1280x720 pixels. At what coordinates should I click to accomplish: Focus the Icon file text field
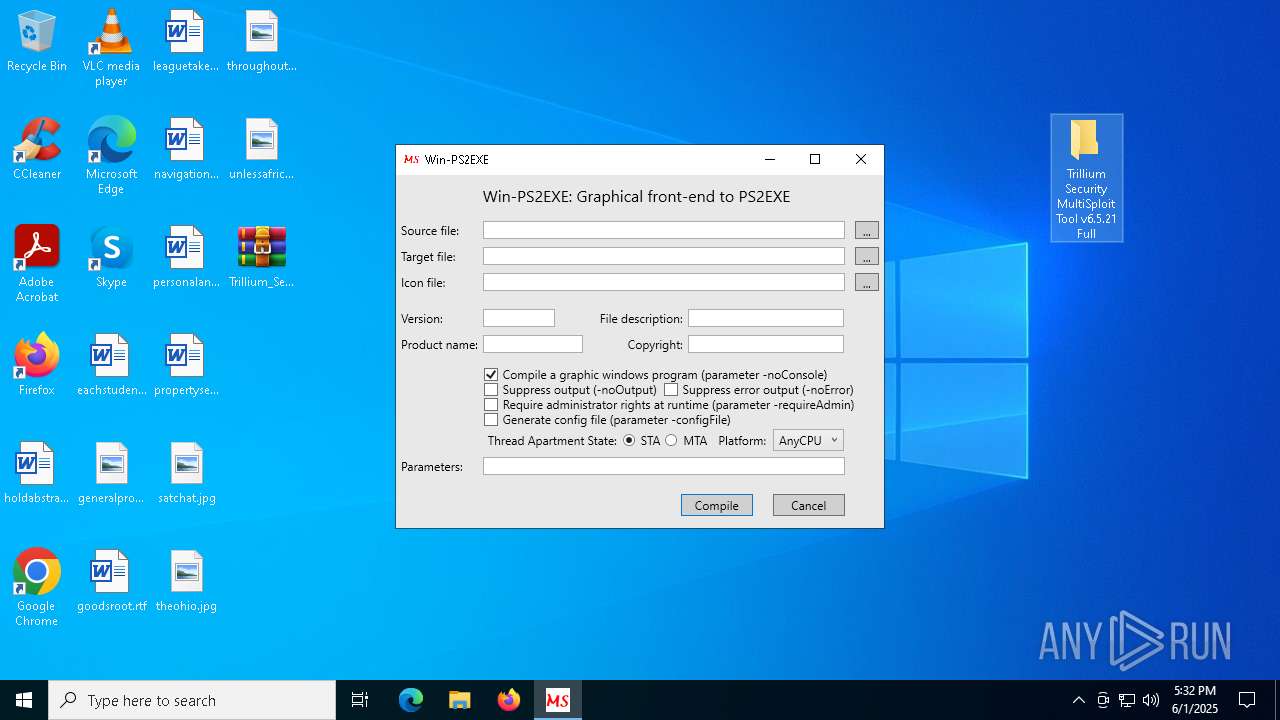point(664,282)
